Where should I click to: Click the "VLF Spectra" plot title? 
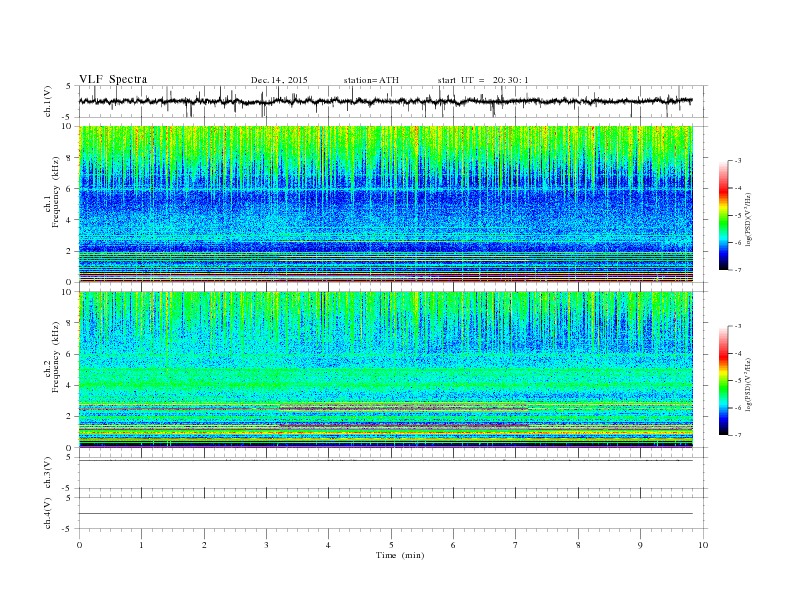coord(113,79)
